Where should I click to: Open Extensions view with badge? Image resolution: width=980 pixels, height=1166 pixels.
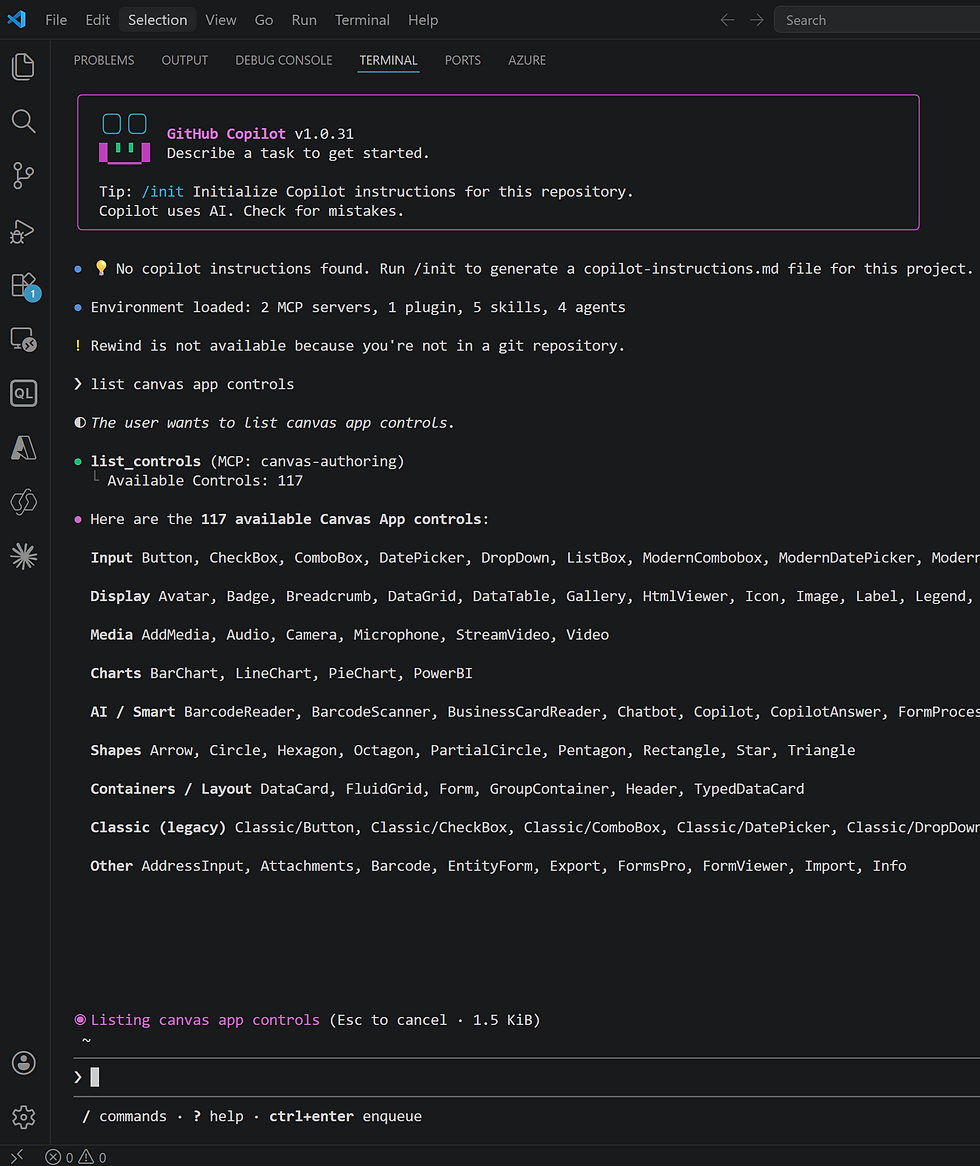tap(24, 286)
